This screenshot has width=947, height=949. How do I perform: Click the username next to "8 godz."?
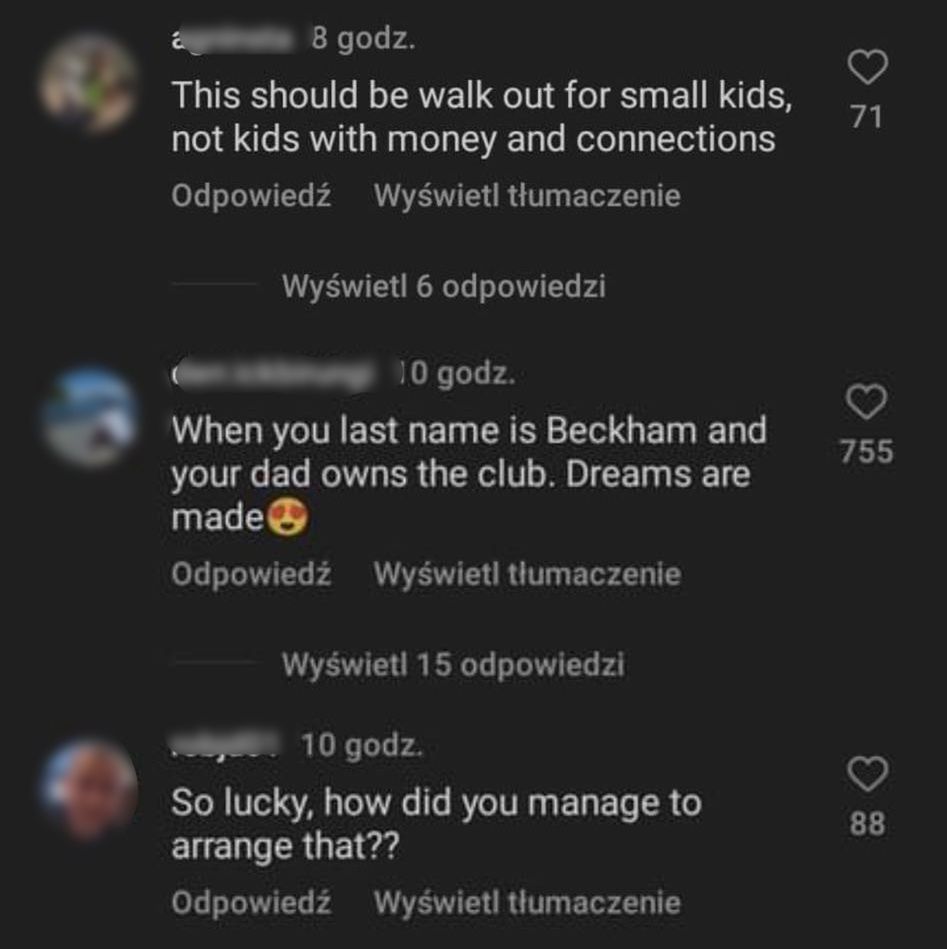click(x=236, y=40)
